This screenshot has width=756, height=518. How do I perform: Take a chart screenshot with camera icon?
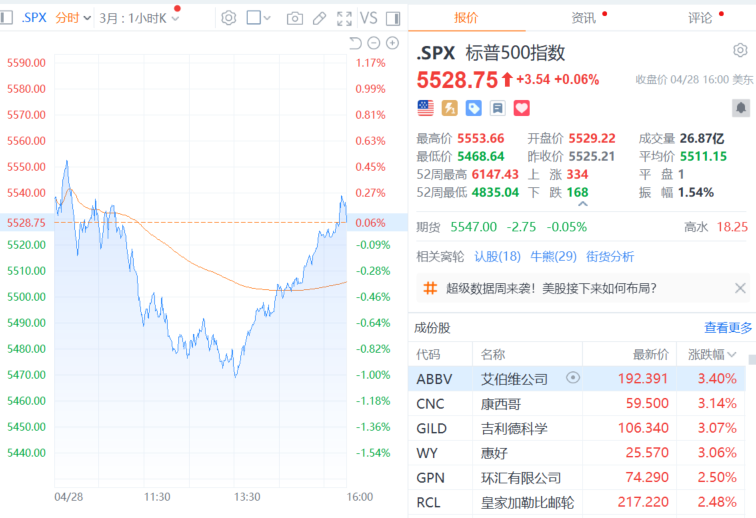coord(295,18)
